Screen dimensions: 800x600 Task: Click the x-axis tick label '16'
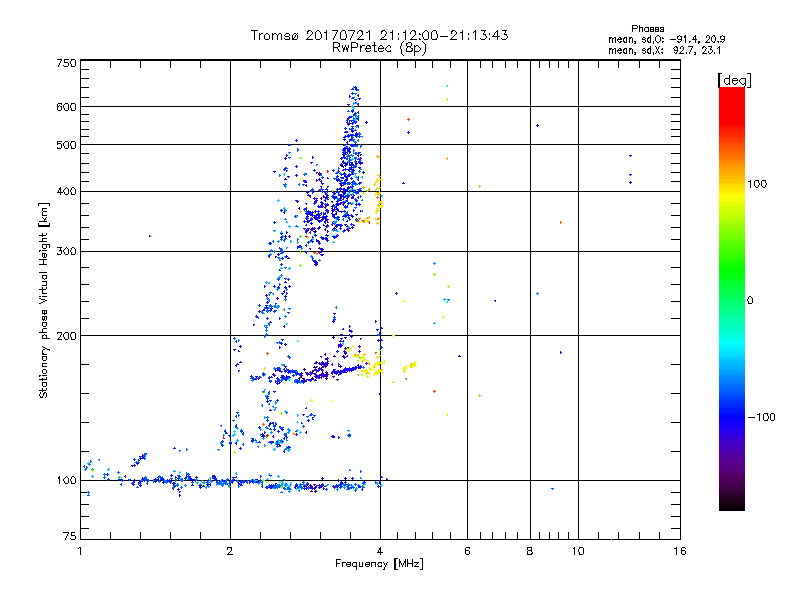680,551
